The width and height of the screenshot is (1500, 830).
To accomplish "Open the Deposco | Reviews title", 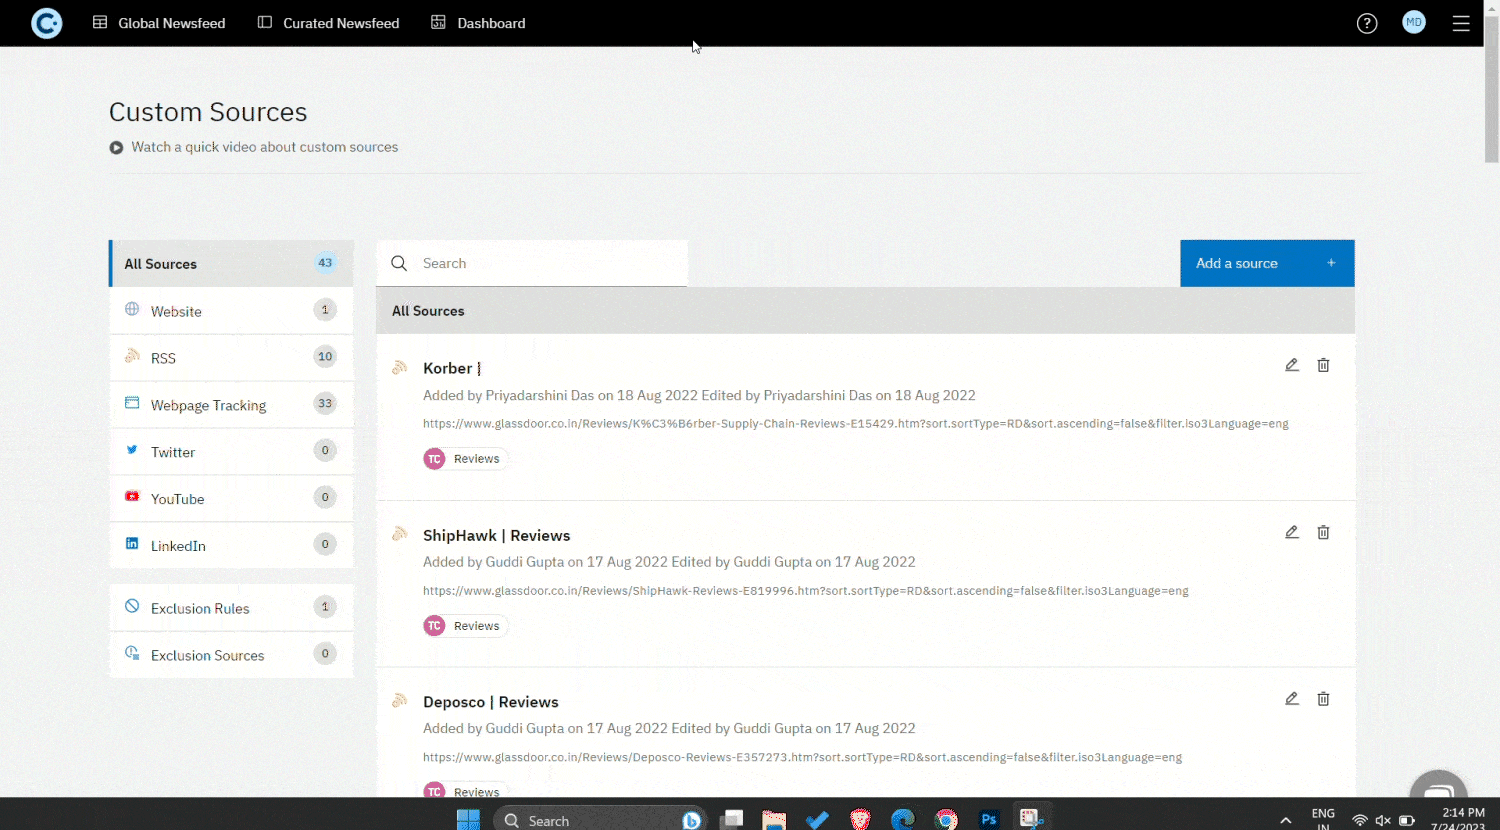I will click(490, 702).
